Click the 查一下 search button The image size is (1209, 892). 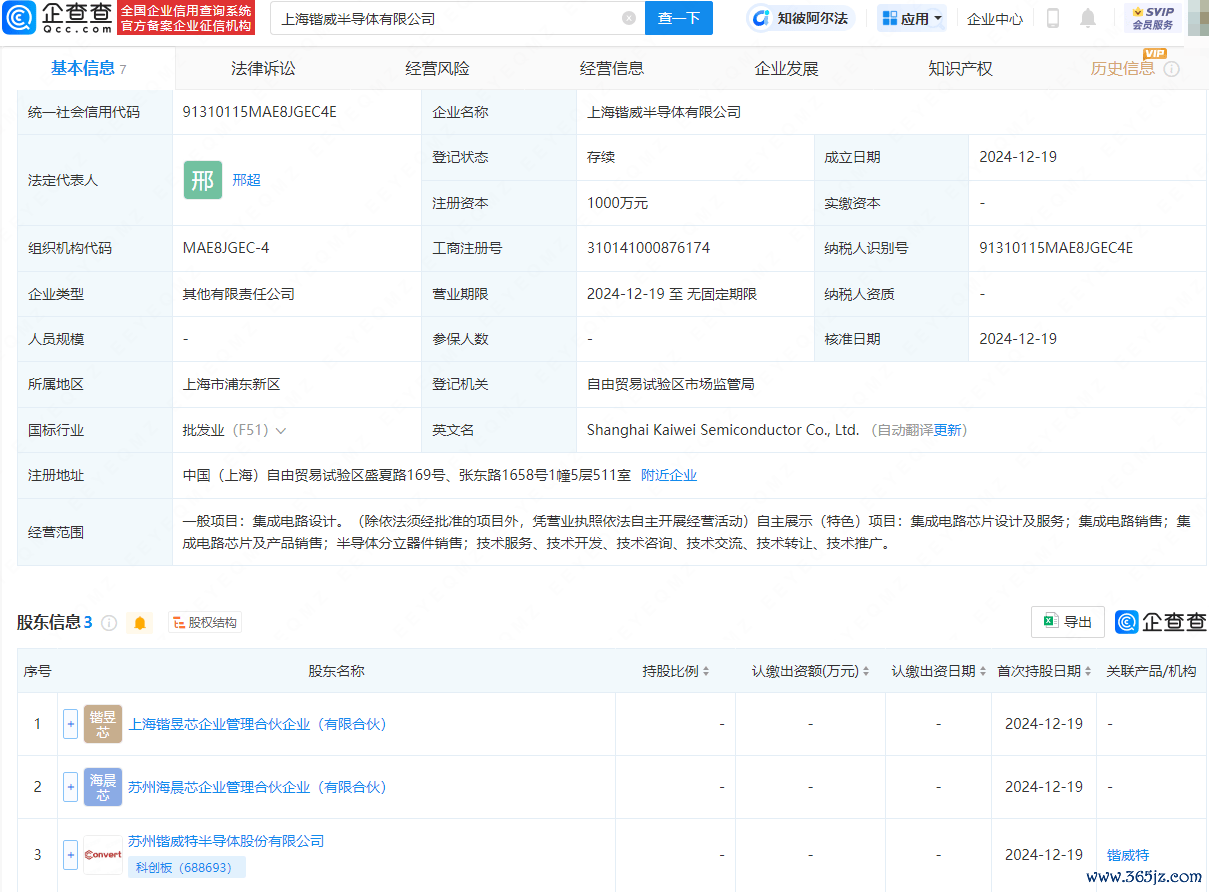point(679,18)
